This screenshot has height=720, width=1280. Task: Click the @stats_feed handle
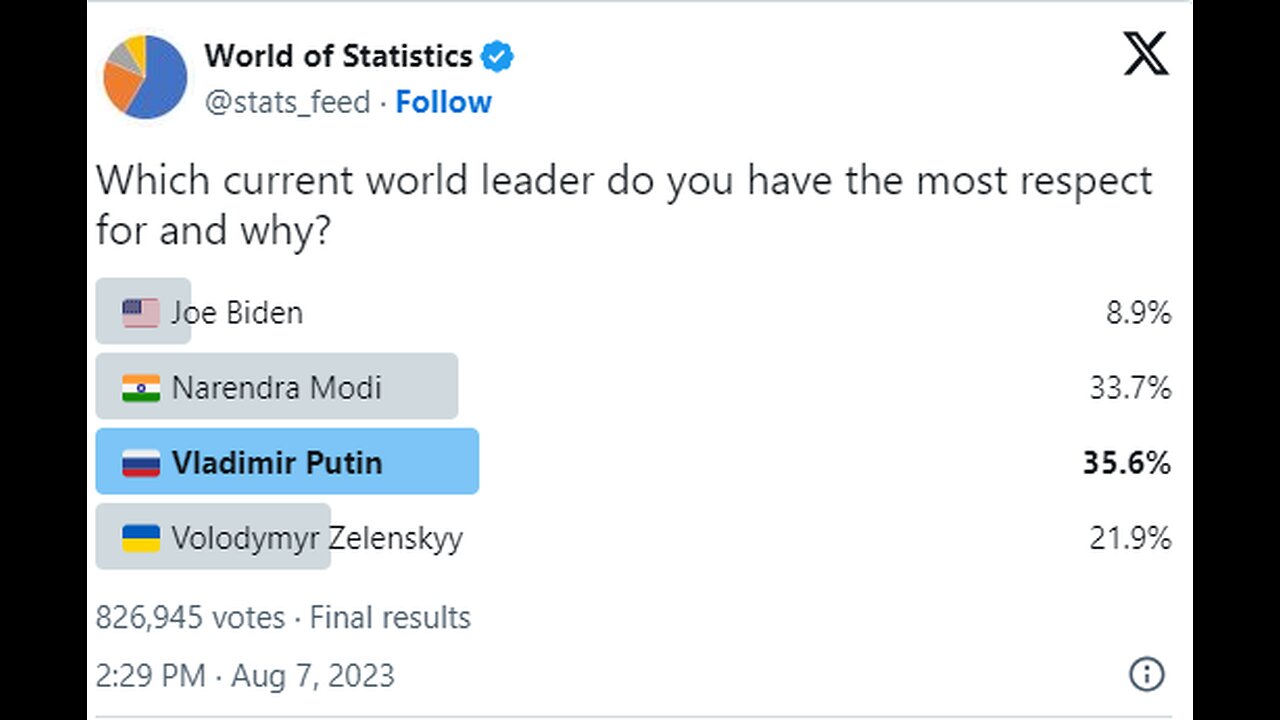287,102
